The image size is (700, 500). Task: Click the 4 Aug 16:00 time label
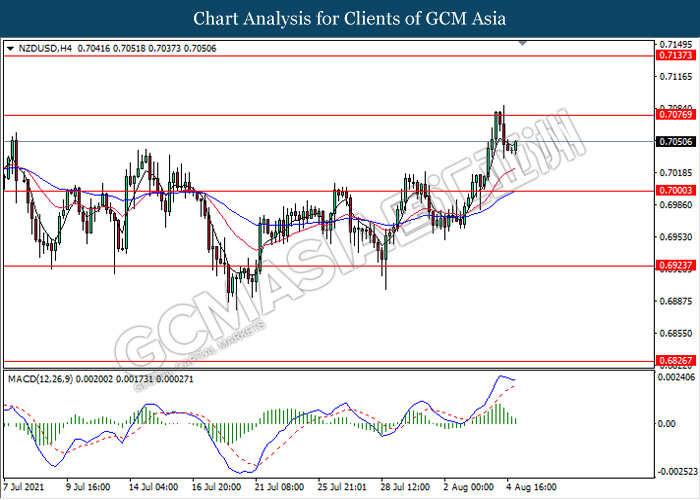point(531,487)
